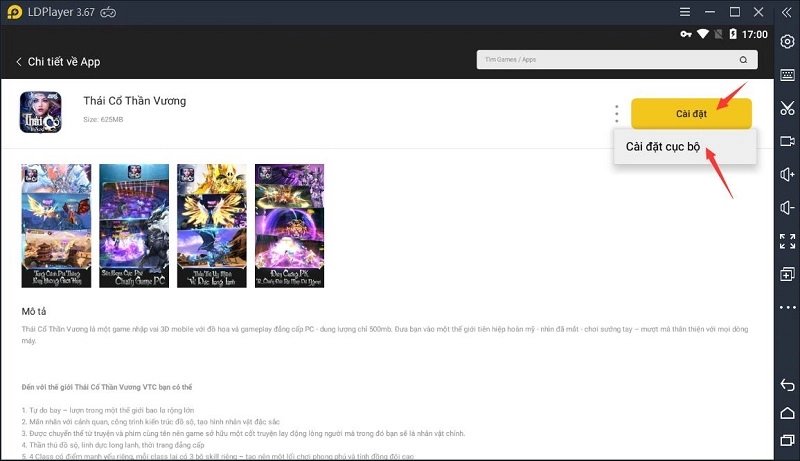The image size is (800, 461).
Task: Click the Size: 625MB text
Action: click(103, 119)
